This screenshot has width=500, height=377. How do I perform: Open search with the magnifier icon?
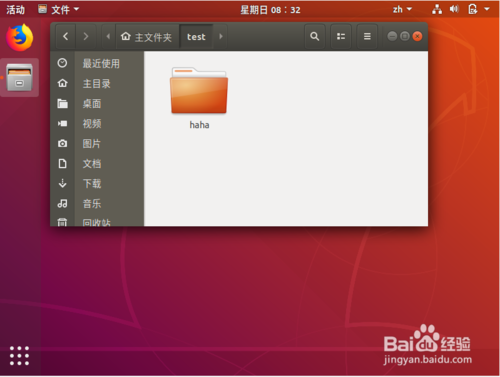(314, 36)
